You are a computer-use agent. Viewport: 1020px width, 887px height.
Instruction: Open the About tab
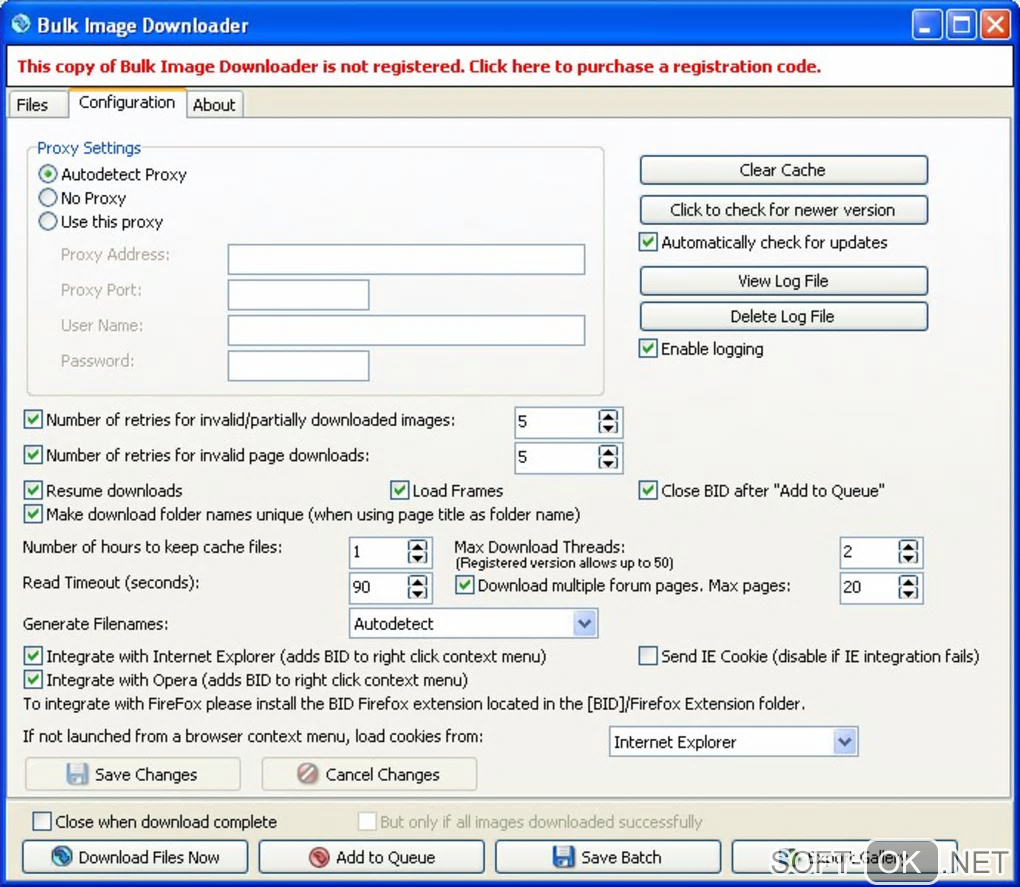click(x=214, y=105)
